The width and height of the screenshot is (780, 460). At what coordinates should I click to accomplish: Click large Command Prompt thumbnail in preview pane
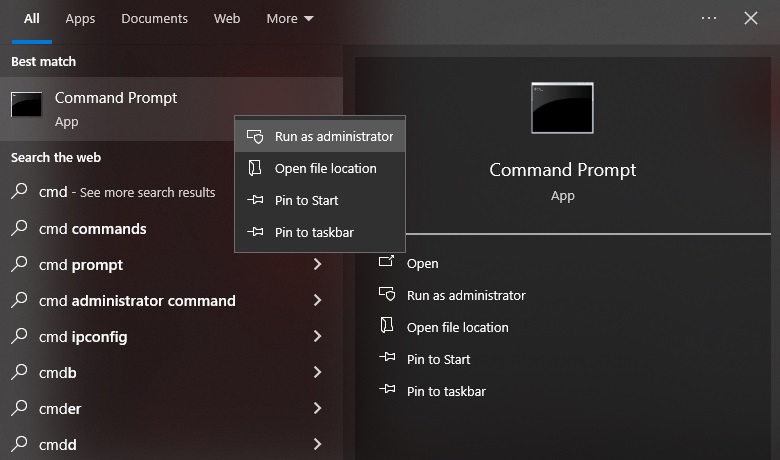[x=562, y=108]
